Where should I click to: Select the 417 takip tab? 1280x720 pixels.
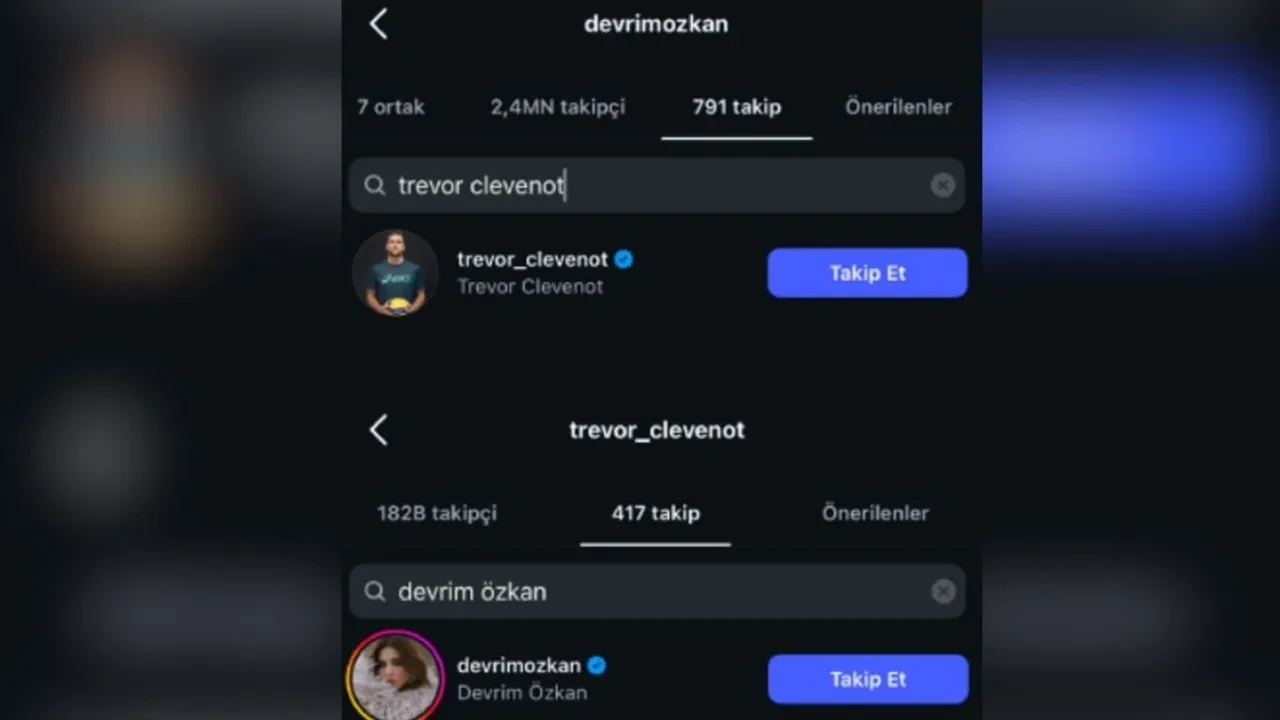[x=655, y=513]
